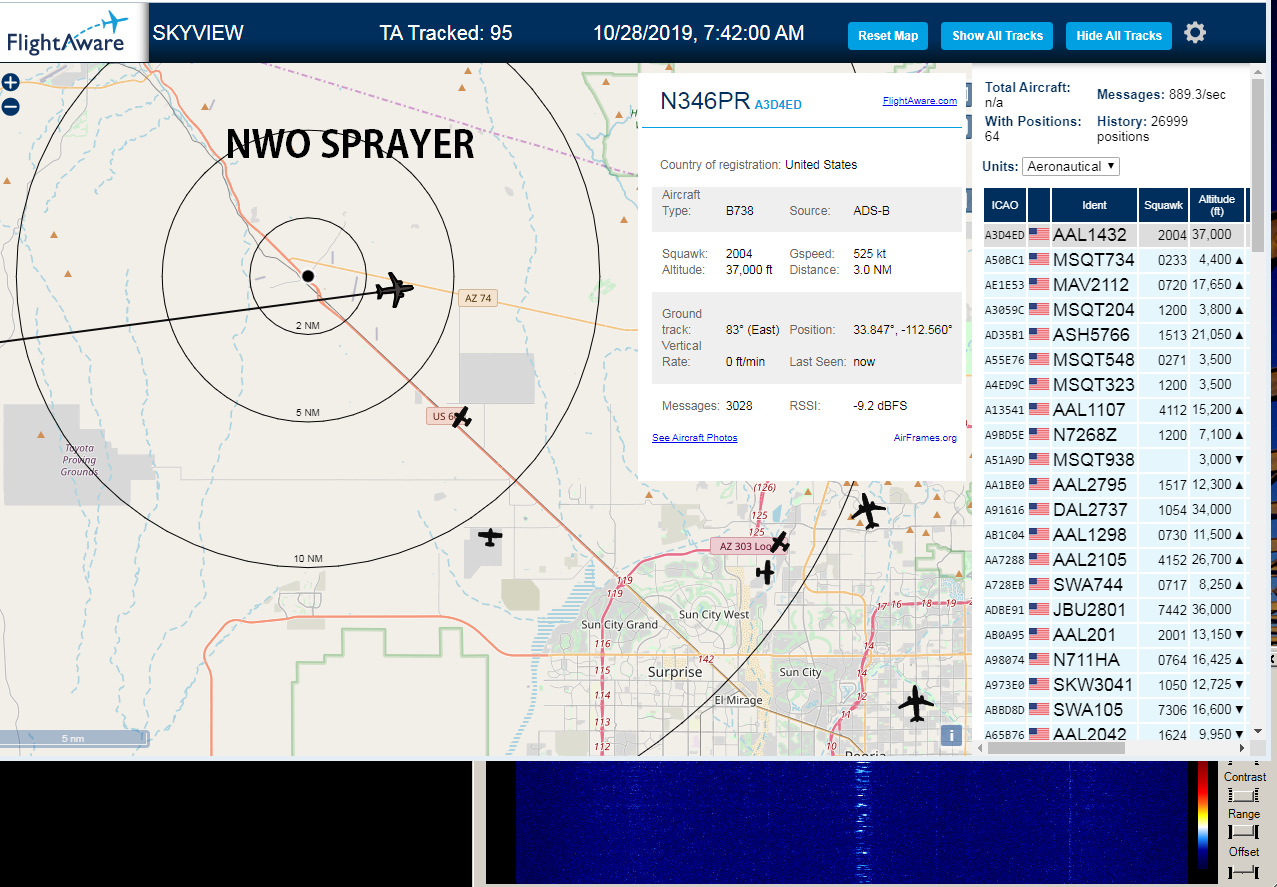Screen dimensions: 1277x887
Task: Select the AAL1298 aircraft row
Action: coord(1116,535)
